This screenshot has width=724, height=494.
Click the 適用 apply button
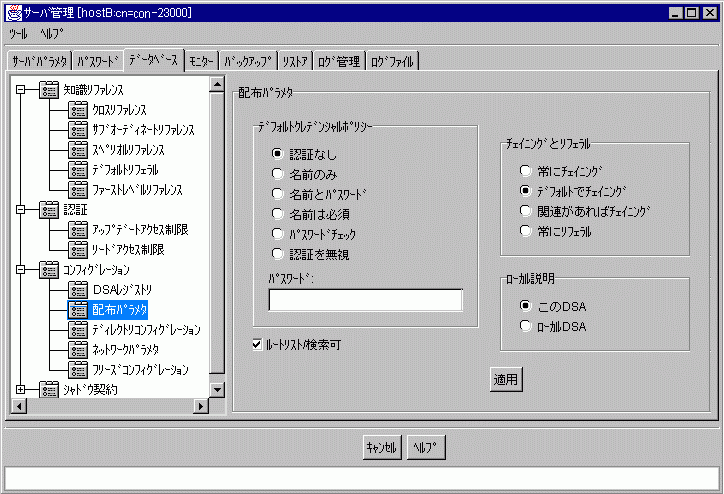pos(506,380)
